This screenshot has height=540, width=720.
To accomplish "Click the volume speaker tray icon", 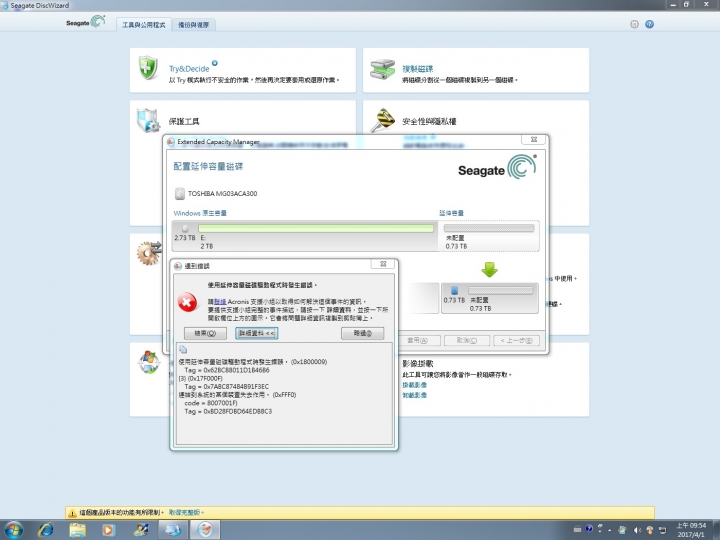I will pos(637,530).
